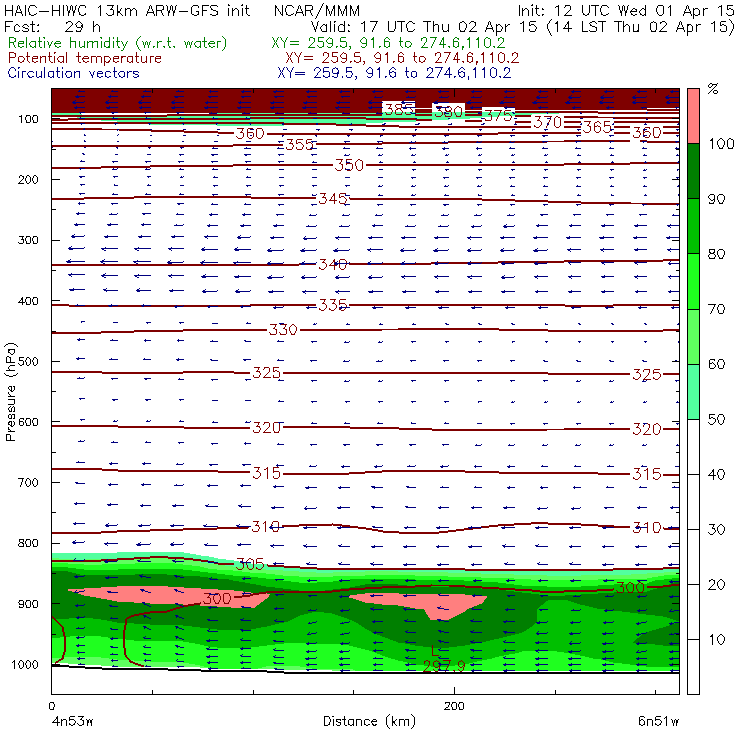
Task: Click the '200' distance axis tick label
Action: 454,706
